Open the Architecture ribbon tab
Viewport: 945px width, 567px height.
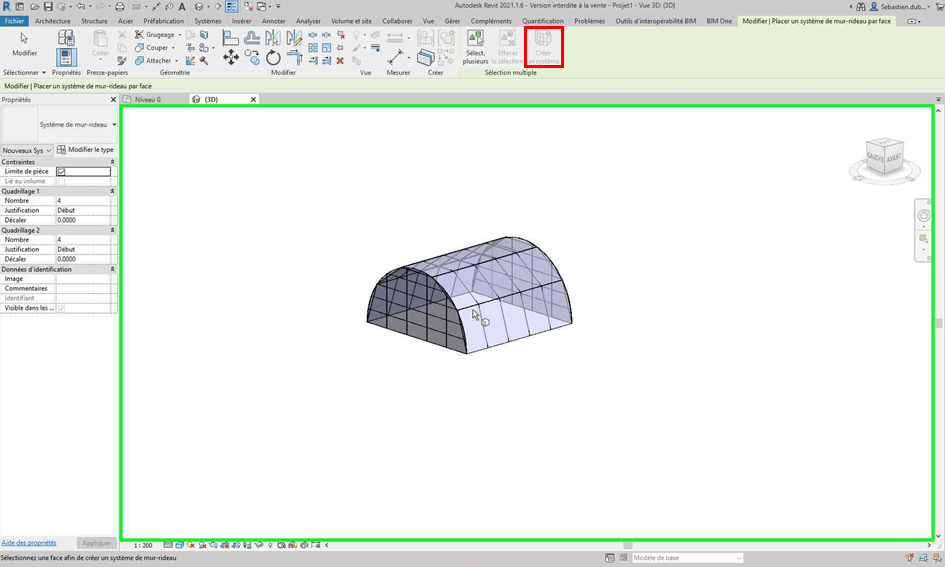pyautogui.click(x=53, y=20)
